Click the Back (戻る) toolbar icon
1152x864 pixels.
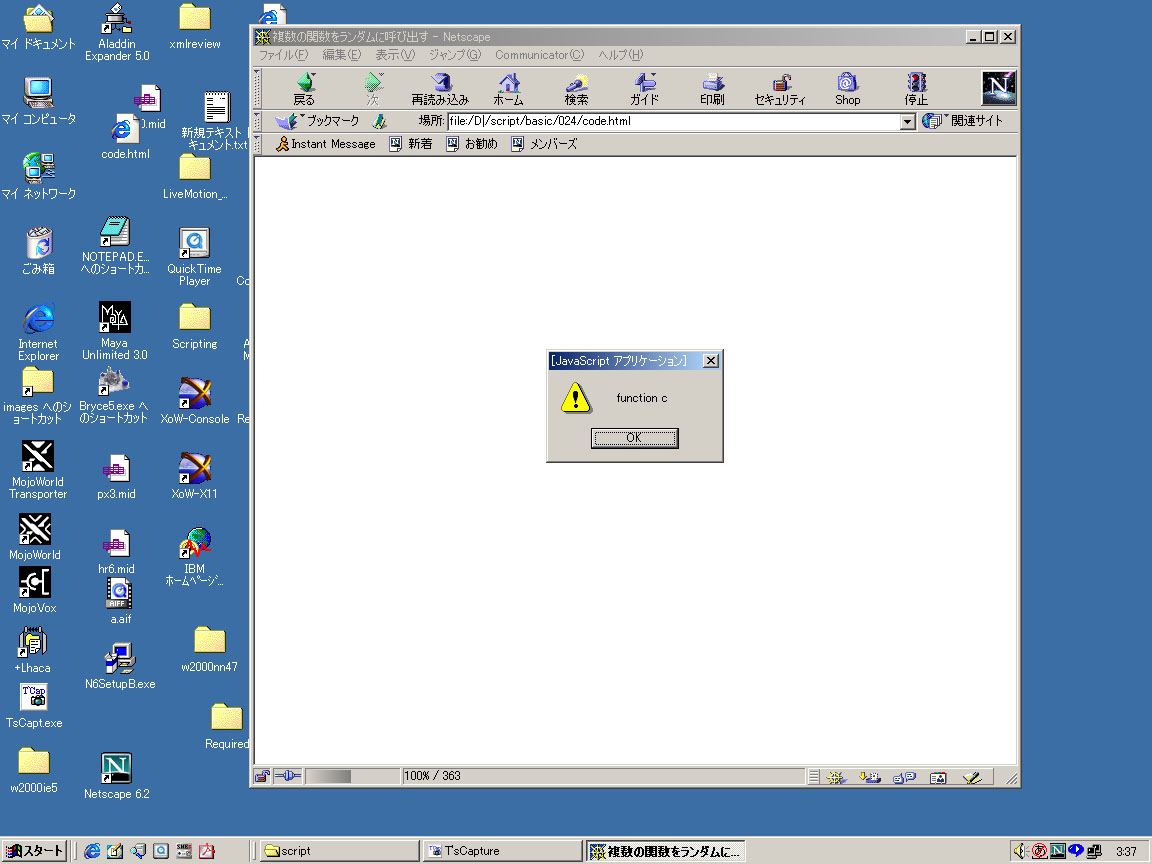coord(305,84)
